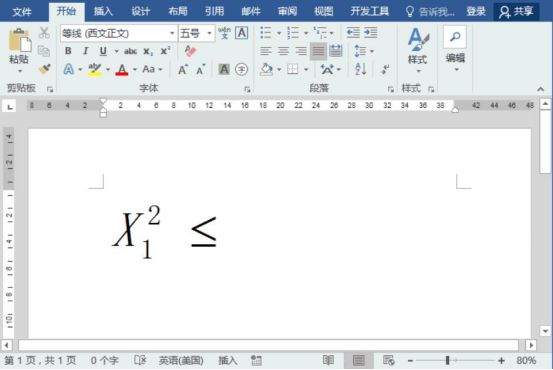Apply red font color

[x=122, y=69]
